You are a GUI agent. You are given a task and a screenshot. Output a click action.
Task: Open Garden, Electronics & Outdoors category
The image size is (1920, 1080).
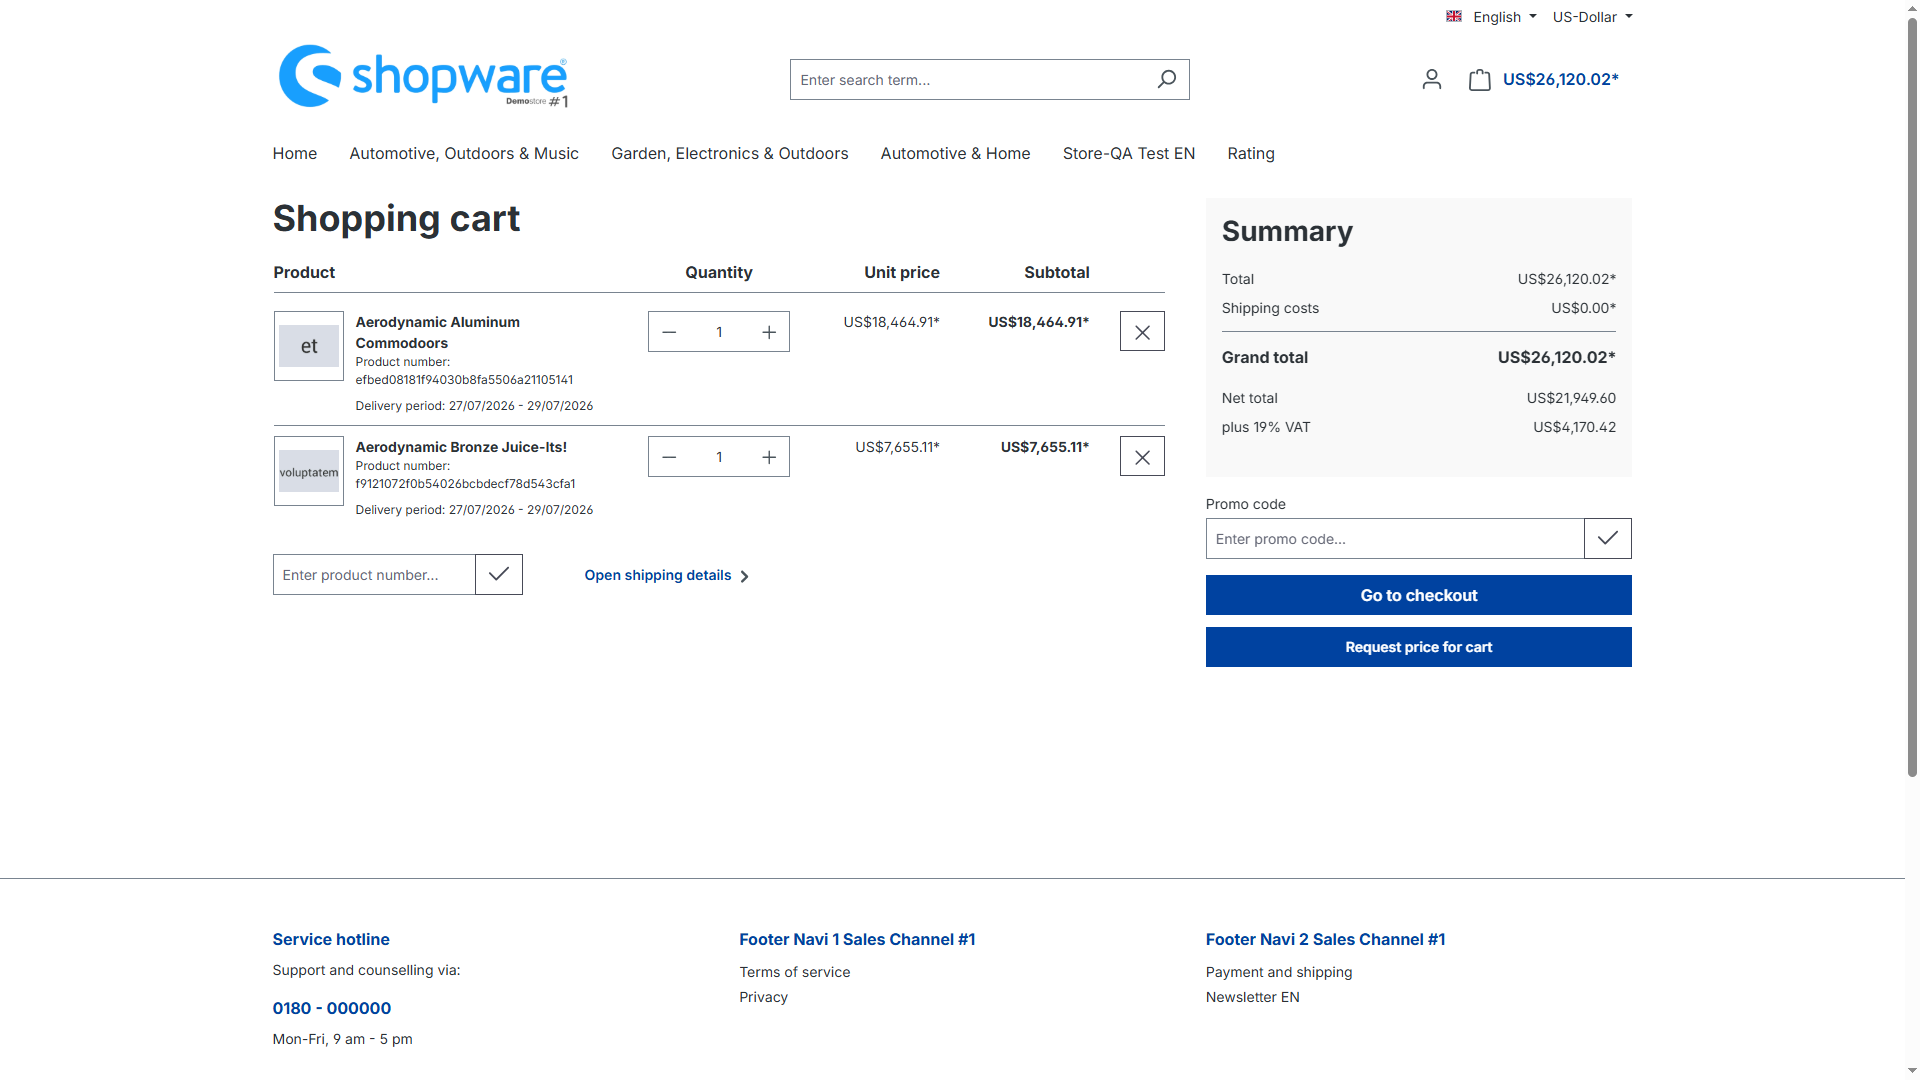coord(730,153)
